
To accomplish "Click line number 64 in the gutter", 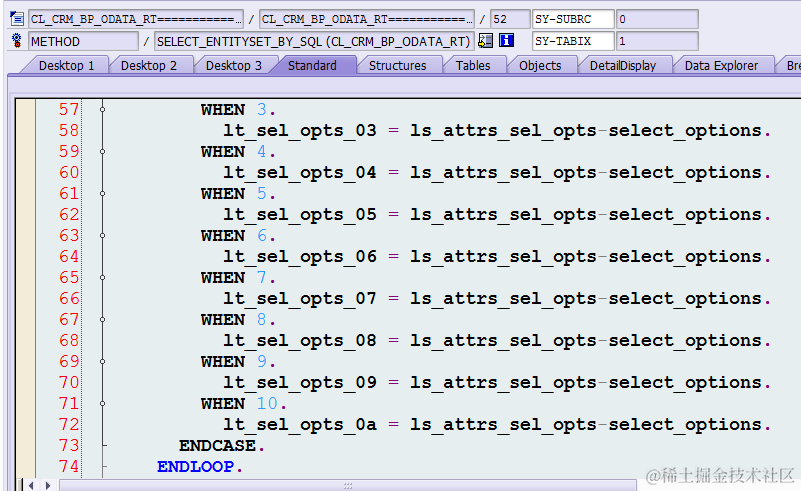I will coord(69,256).
